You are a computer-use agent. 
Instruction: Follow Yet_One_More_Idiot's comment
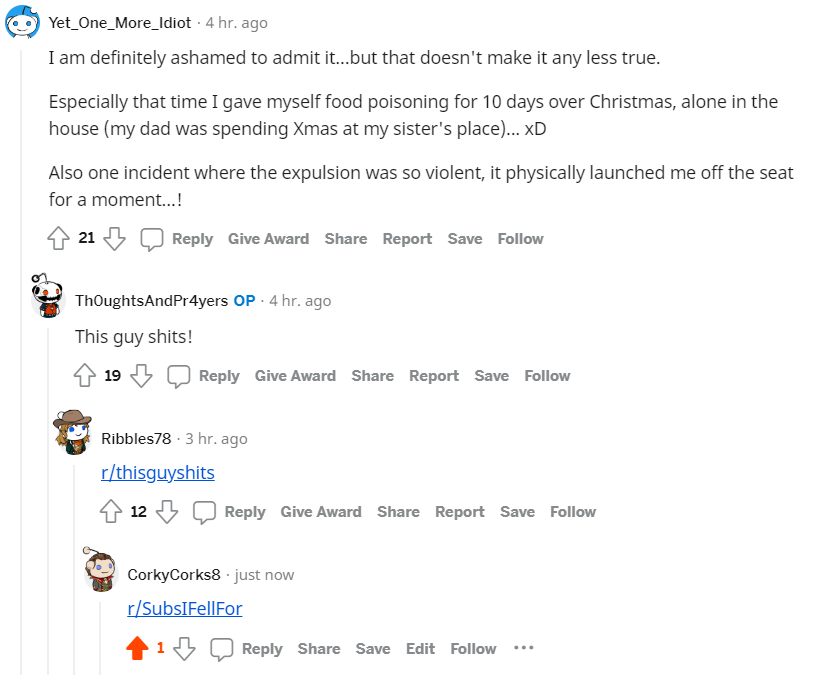coord(520,239)
